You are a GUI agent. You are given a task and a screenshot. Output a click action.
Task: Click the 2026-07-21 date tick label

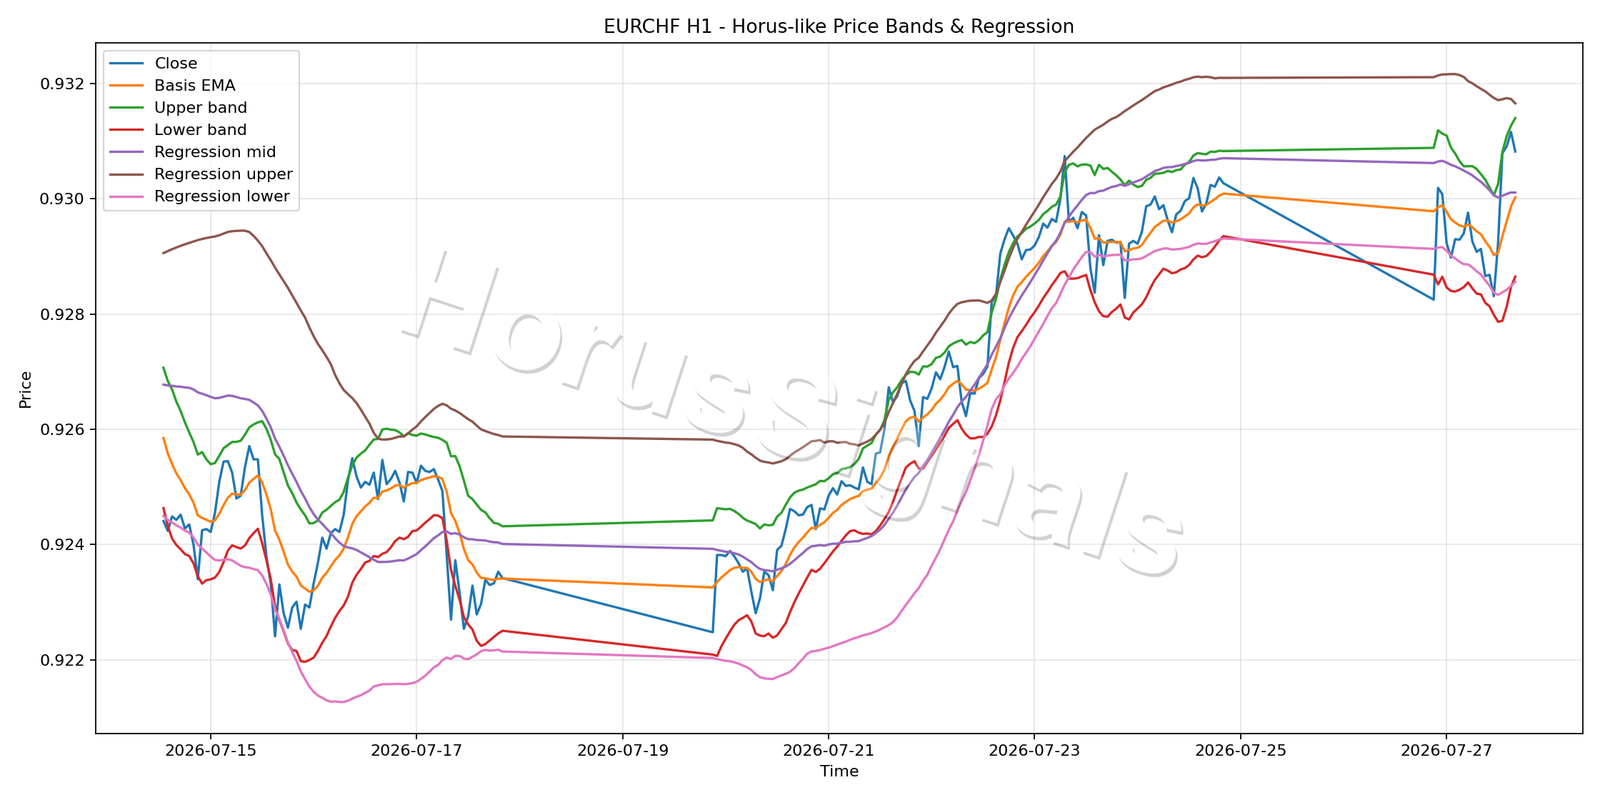(828, 750)
